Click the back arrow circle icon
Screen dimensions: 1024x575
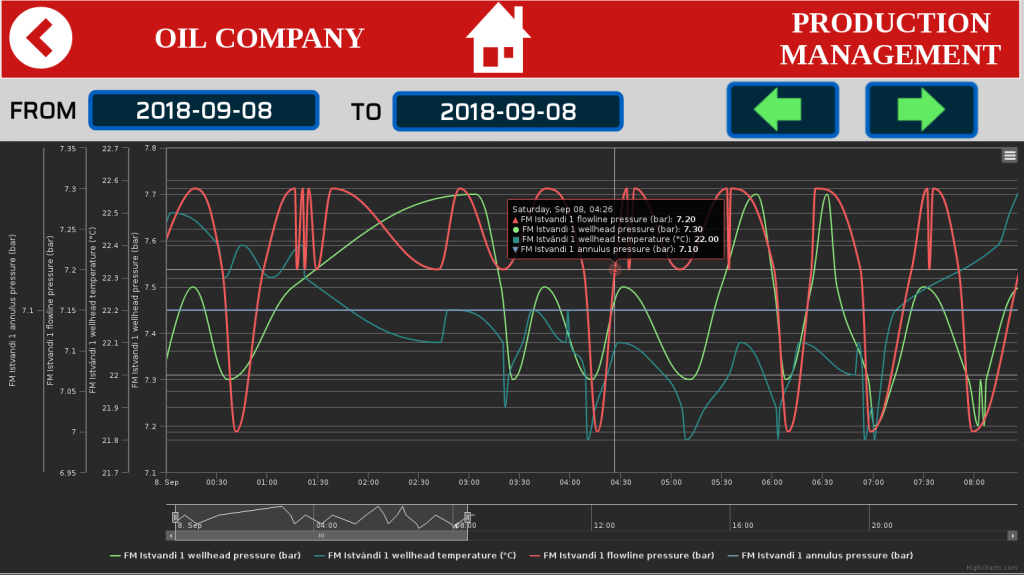[41, 37]
